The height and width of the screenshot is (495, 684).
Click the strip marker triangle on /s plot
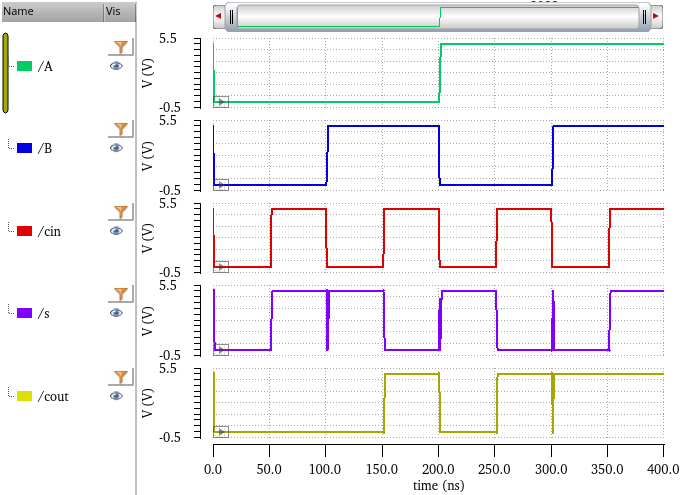[221, 350]
